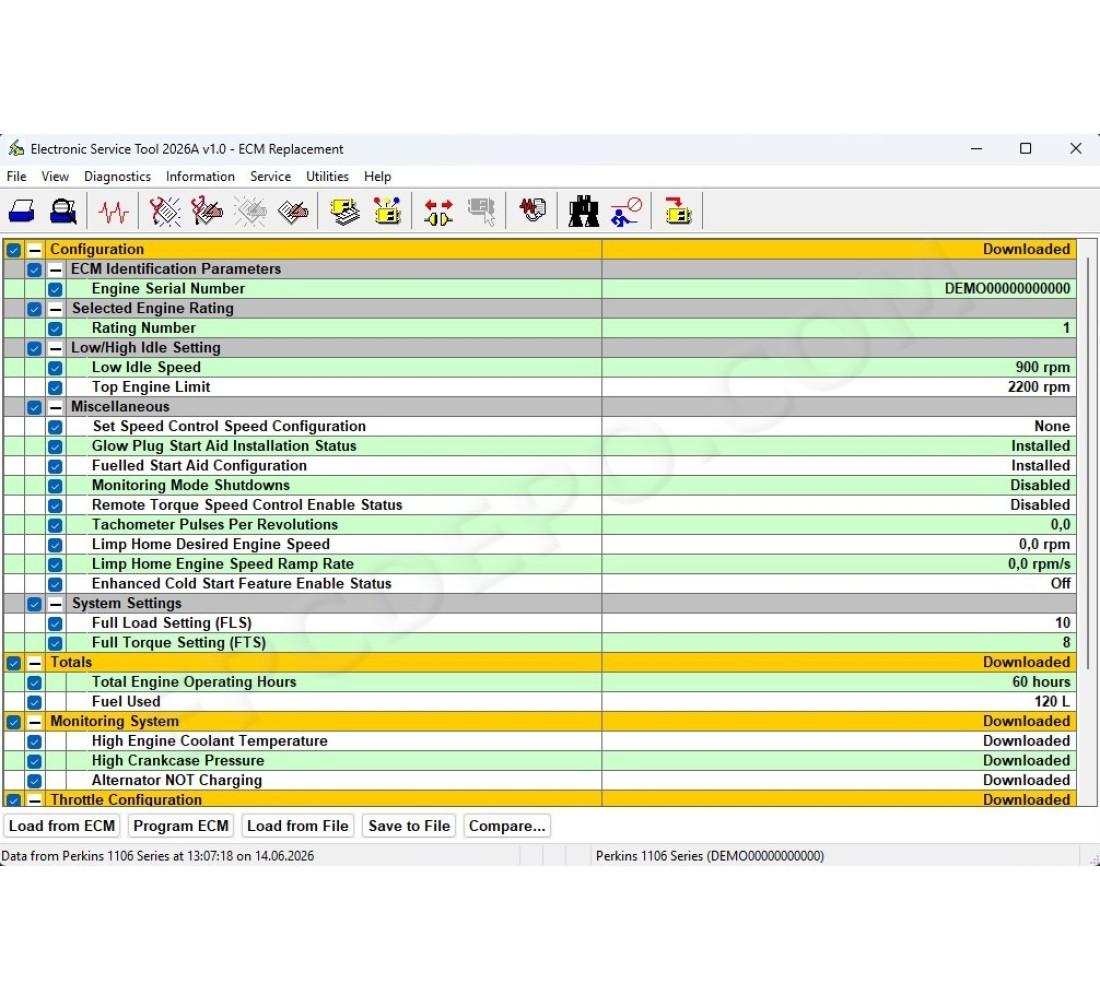Open the Configuration tool icon with pins
This screenshot has height=1000, width=1100.
(387, 211)
